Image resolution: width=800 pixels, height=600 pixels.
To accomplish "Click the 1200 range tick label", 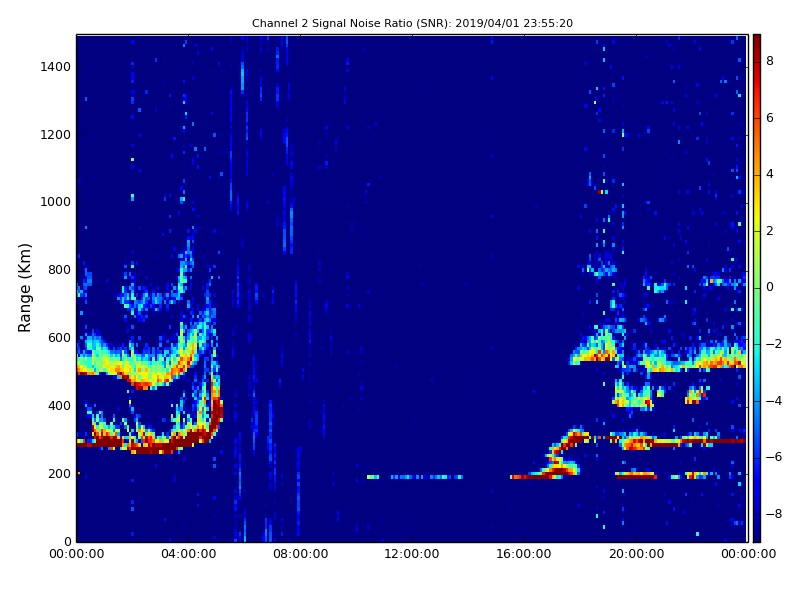I will [x=56, y=135].
